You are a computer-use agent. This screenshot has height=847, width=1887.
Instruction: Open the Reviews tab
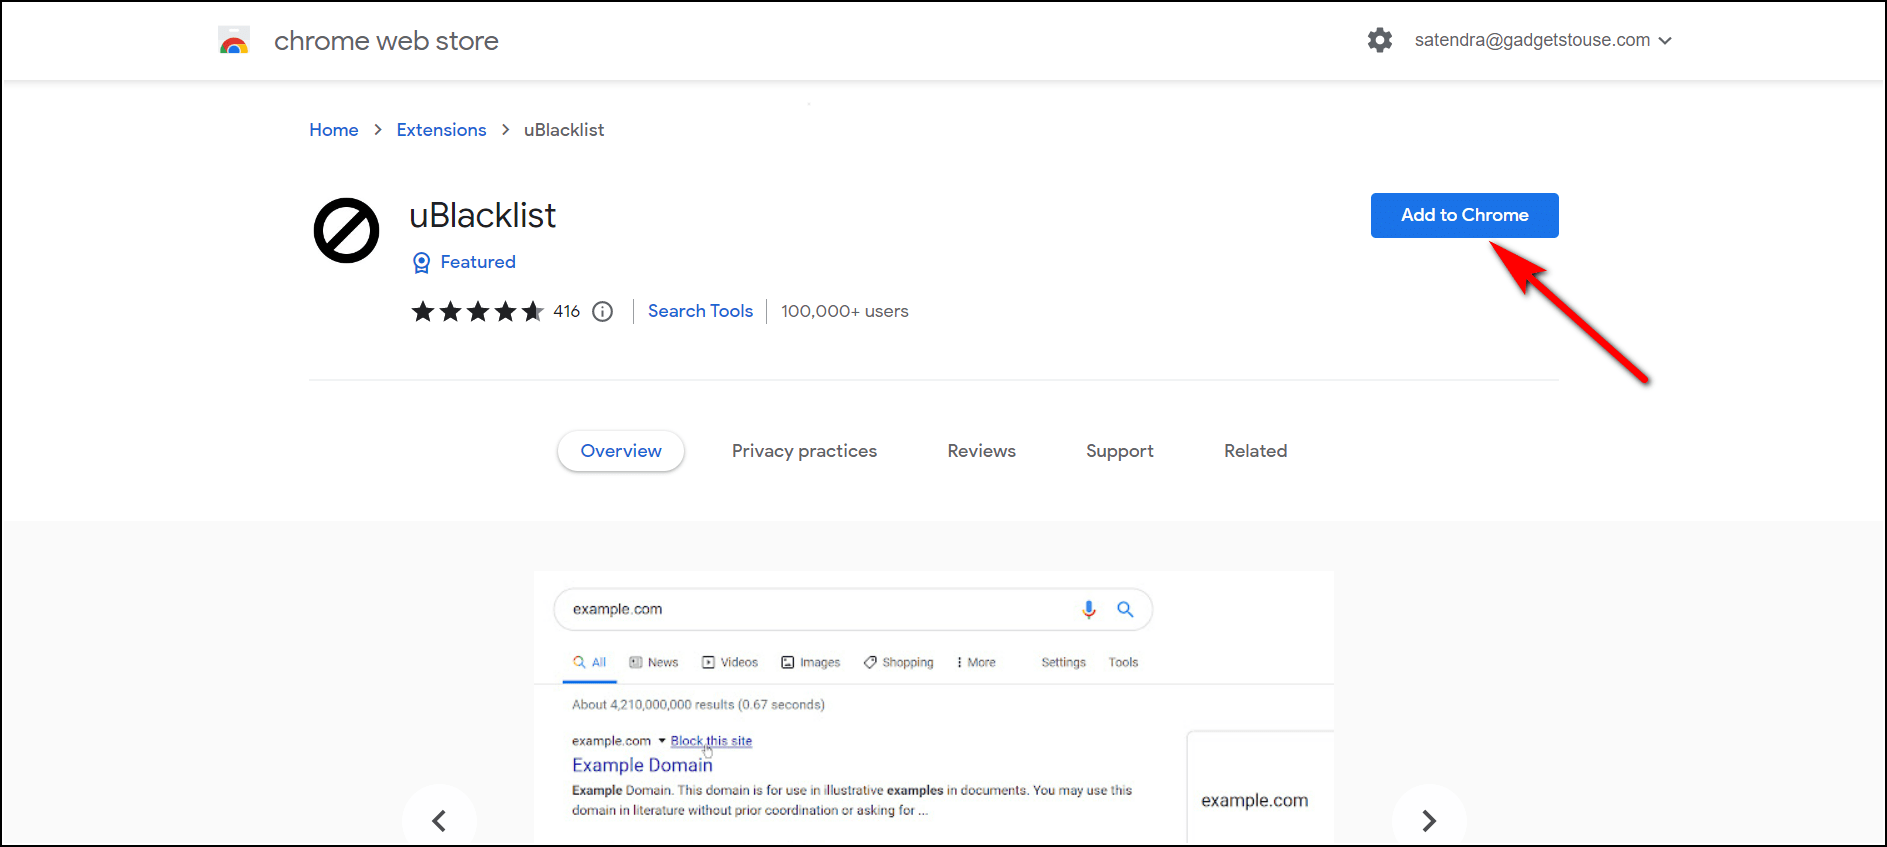point(982,451)
